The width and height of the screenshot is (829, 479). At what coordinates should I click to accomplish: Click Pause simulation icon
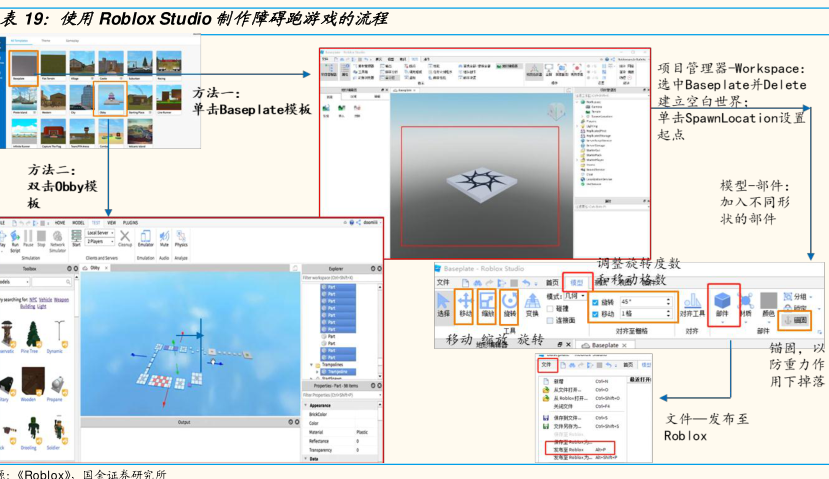(28, 238)
